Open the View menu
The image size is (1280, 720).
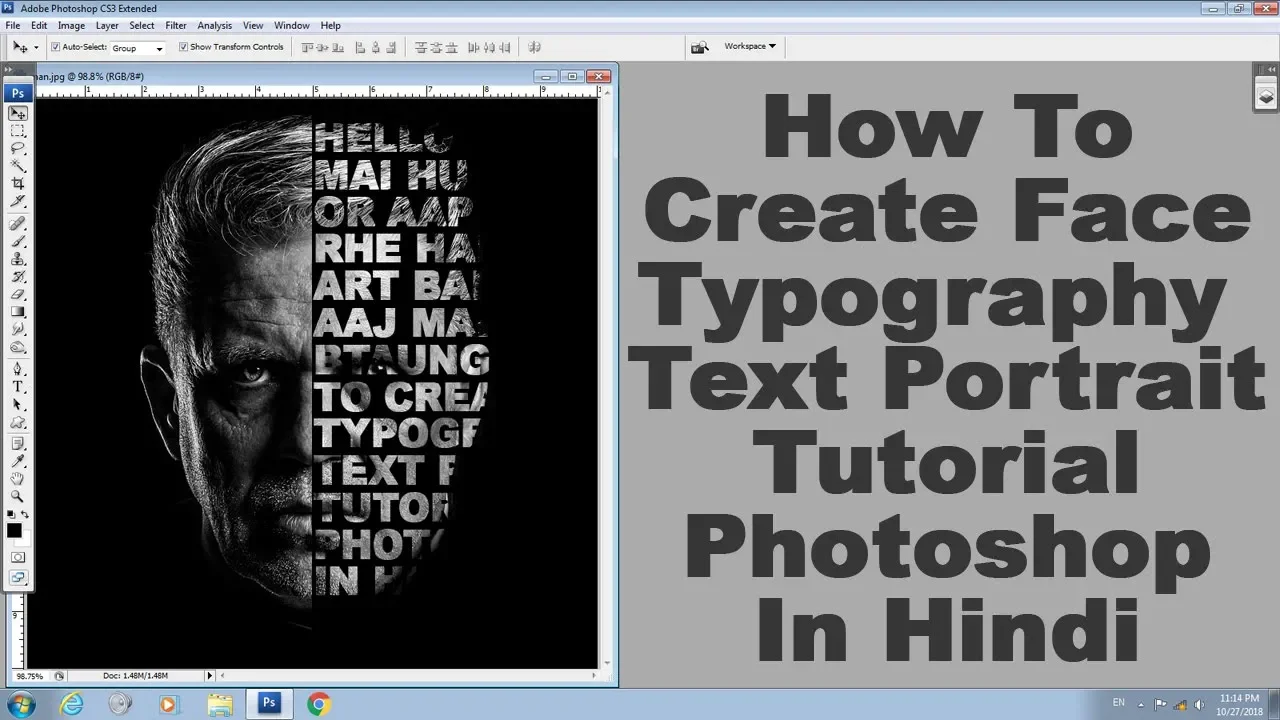point(253,25)
